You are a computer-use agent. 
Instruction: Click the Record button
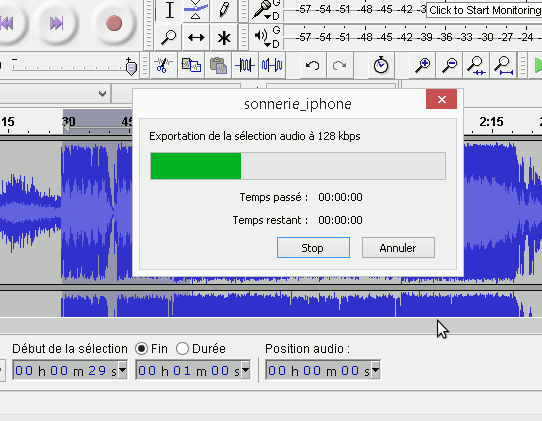pos(114,24)
